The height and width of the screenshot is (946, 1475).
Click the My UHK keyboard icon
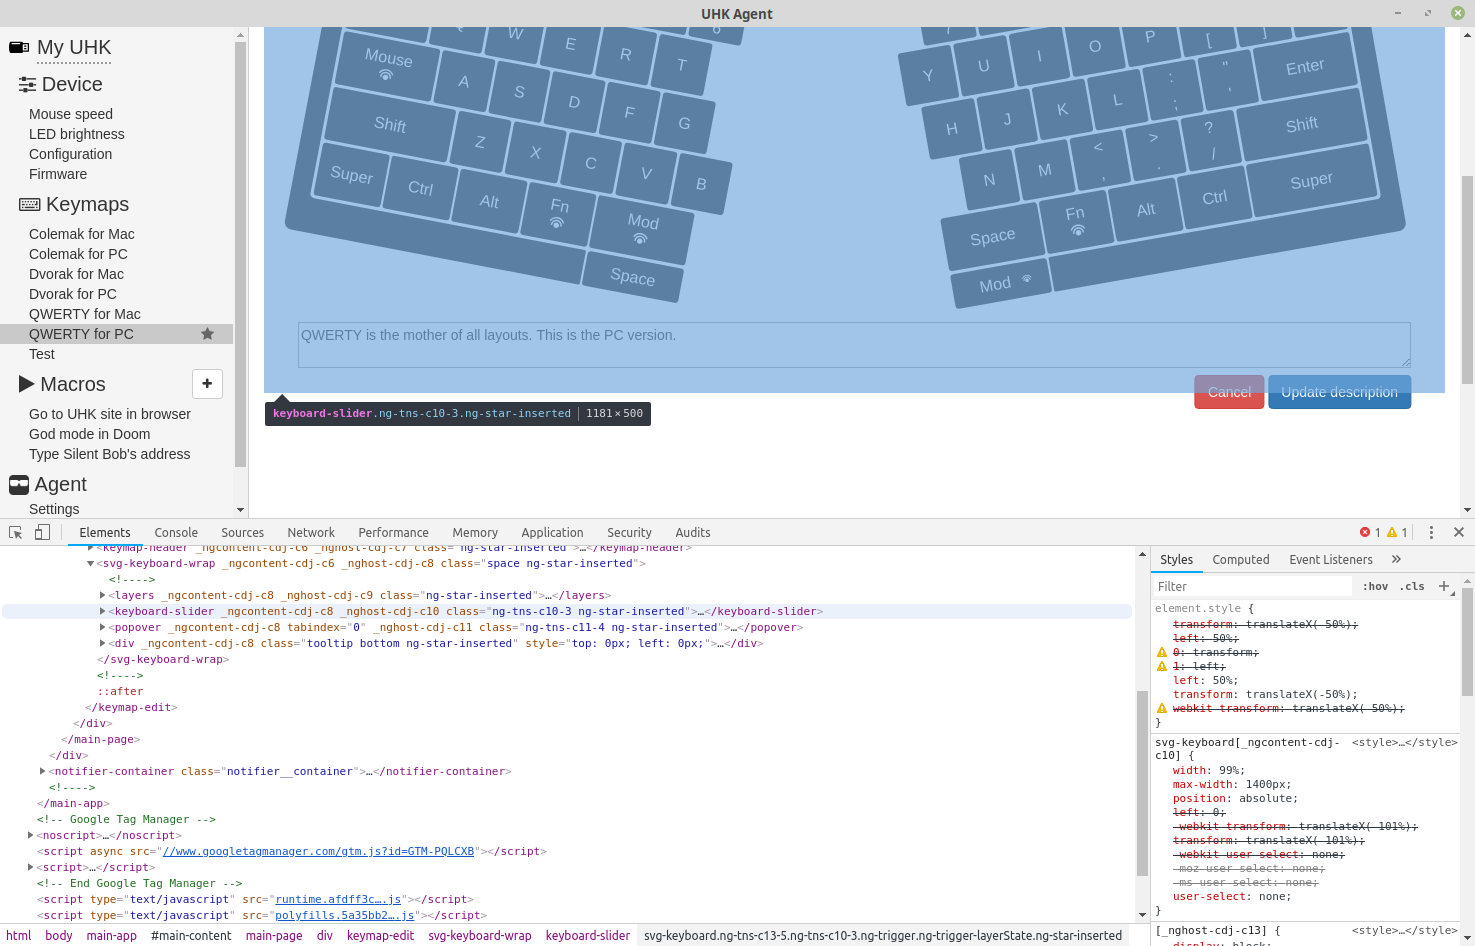click(18, 46)
